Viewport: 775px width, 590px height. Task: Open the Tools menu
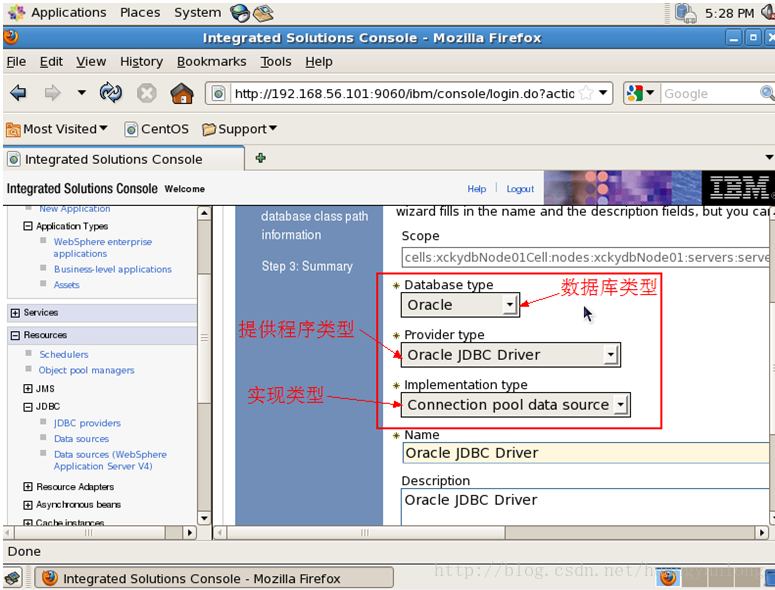coord(276,62)
